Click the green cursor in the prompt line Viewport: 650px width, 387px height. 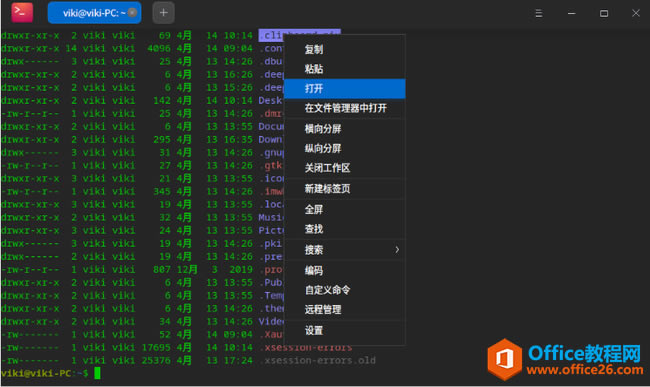pos(97,373)
